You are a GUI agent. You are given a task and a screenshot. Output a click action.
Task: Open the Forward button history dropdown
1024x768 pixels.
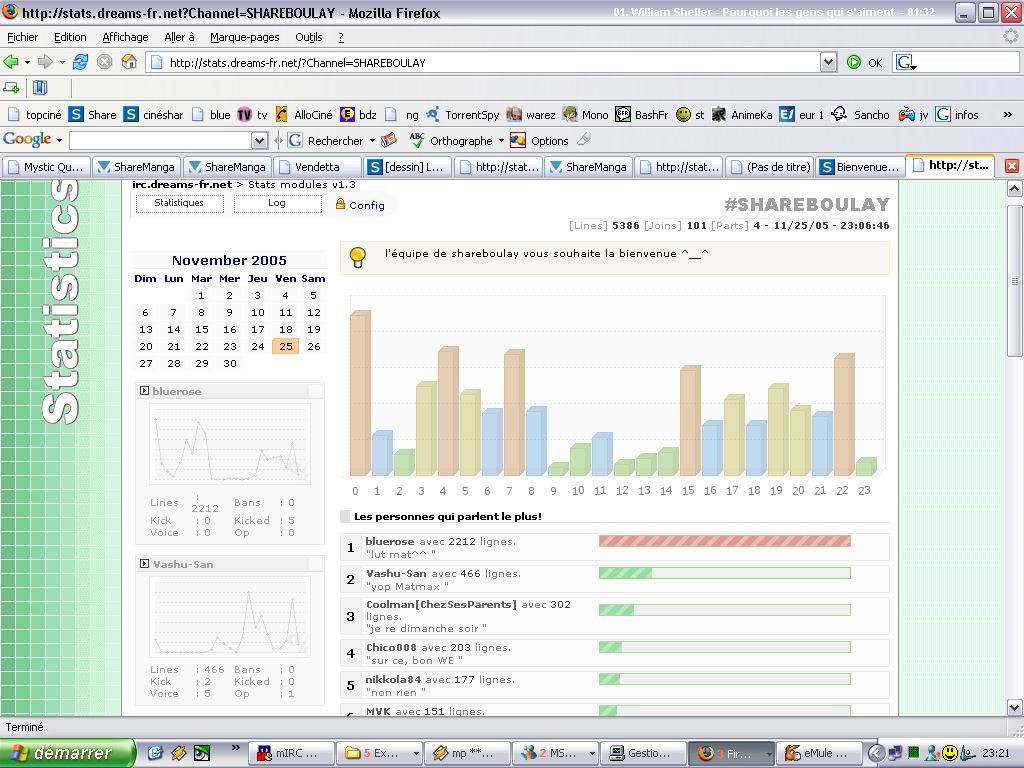tap(62, 63)
